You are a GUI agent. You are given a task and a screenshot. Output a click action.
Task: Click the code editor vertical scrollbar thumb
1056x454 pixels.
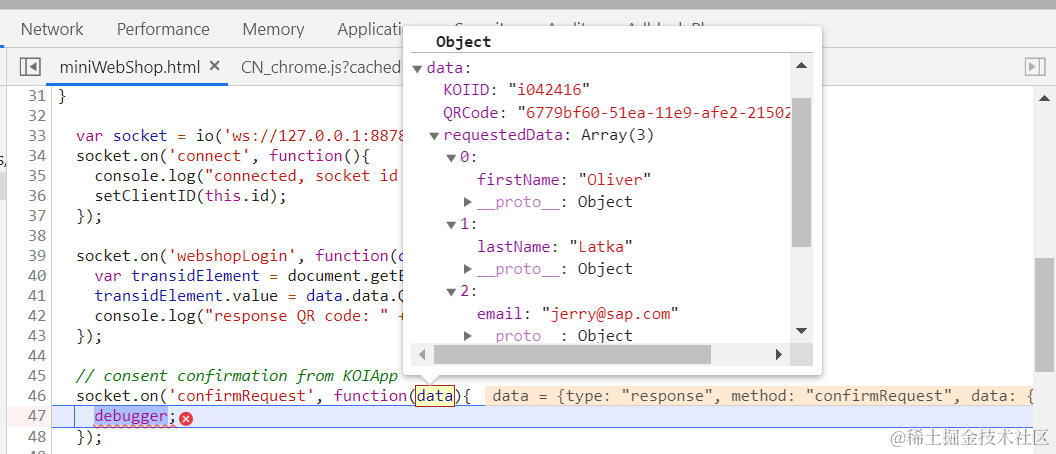[x=1044, y=315]
